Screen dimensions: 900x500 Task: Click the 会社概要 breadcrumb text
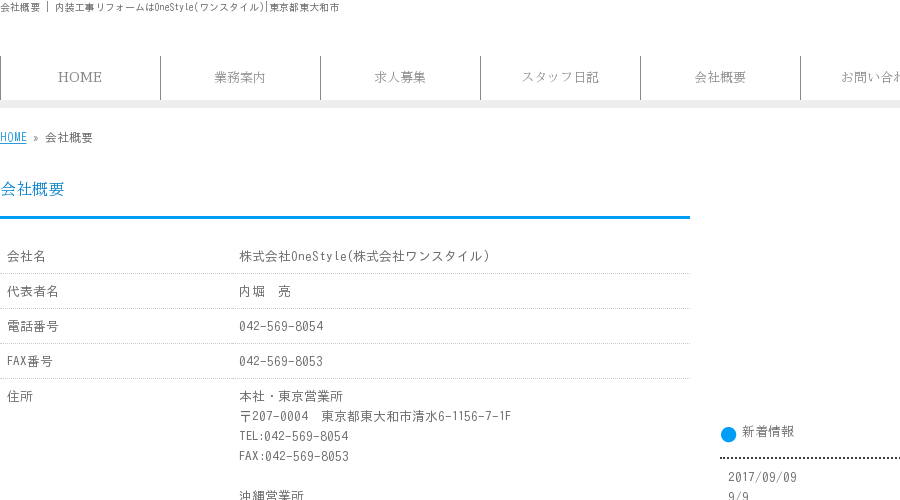[x=69, y=138]
